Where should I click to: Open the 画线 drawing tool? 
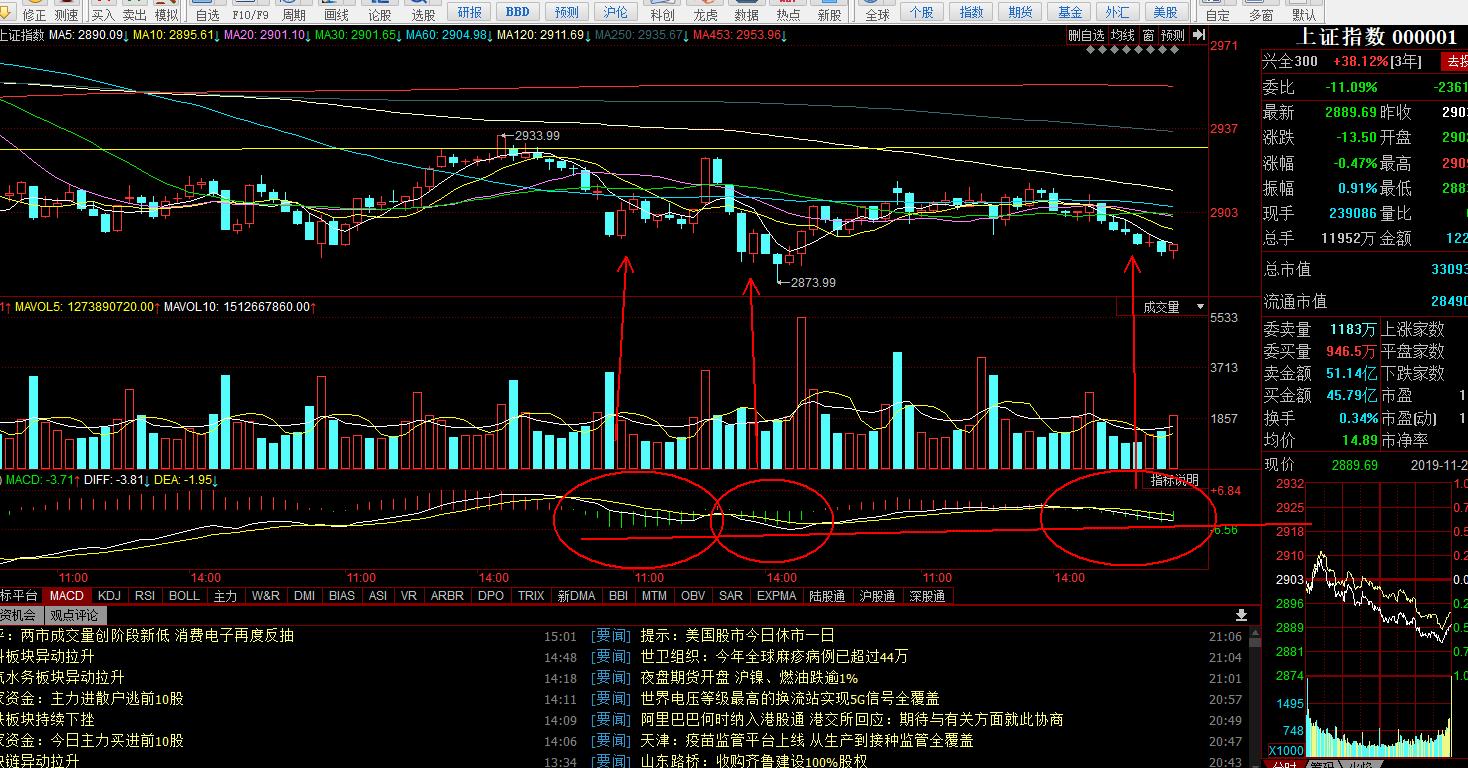[337, 12]
